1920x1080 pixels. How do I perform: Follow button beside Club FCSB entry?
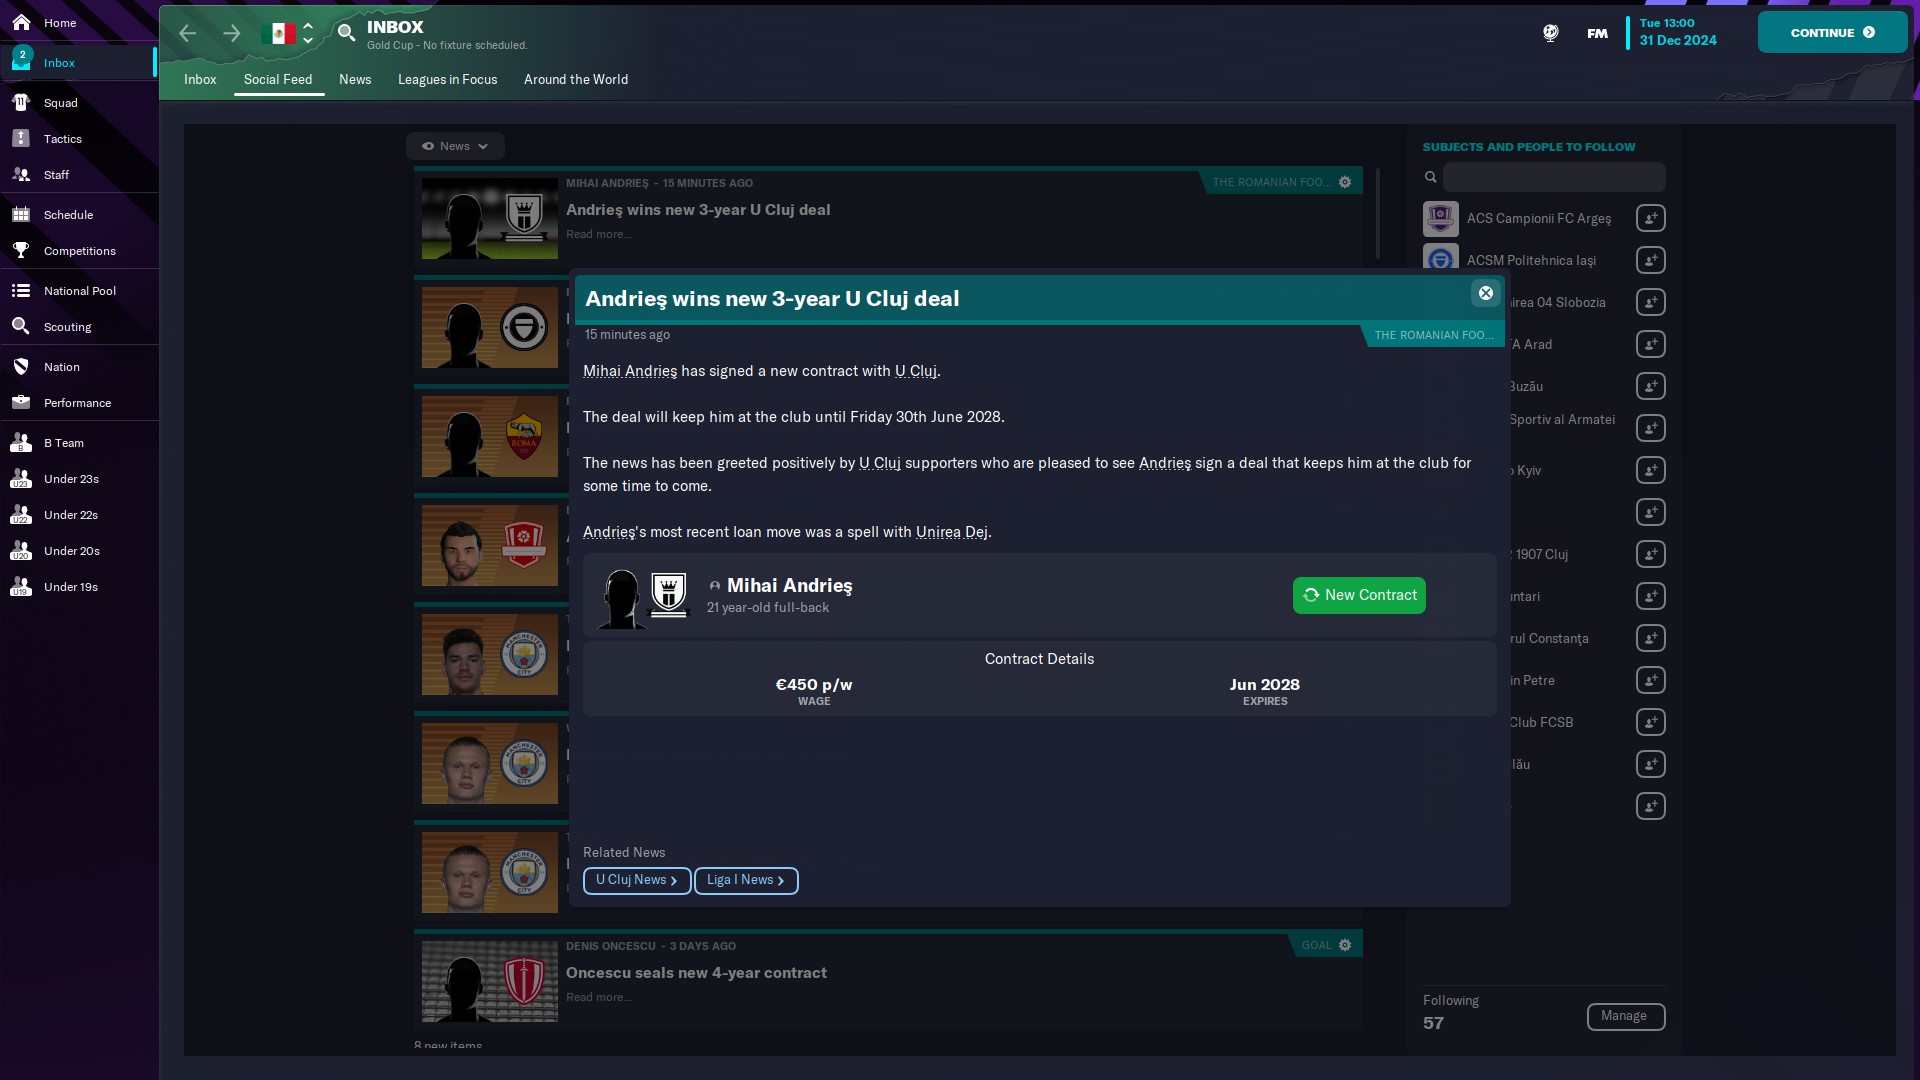coord(1651,722)
